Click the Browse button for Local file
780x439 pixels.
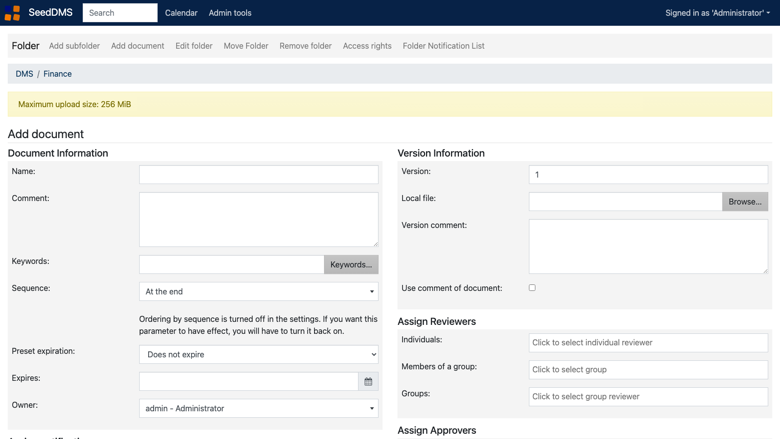[x=745, y=201]
